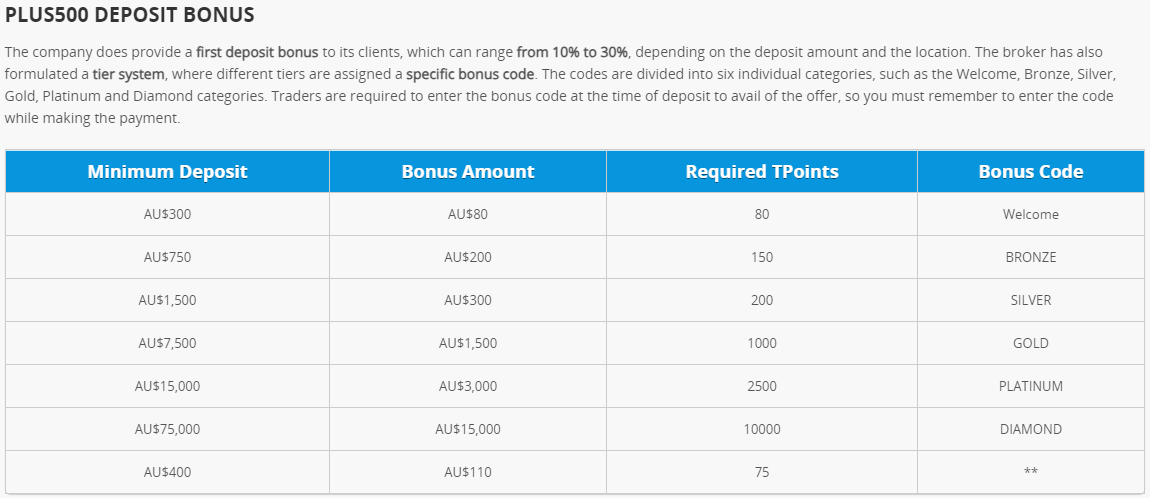This screenshot has width=1150, height=498.
Task: Select the DIAMOND bonus code cell
Action: [x=1031, y=429]
